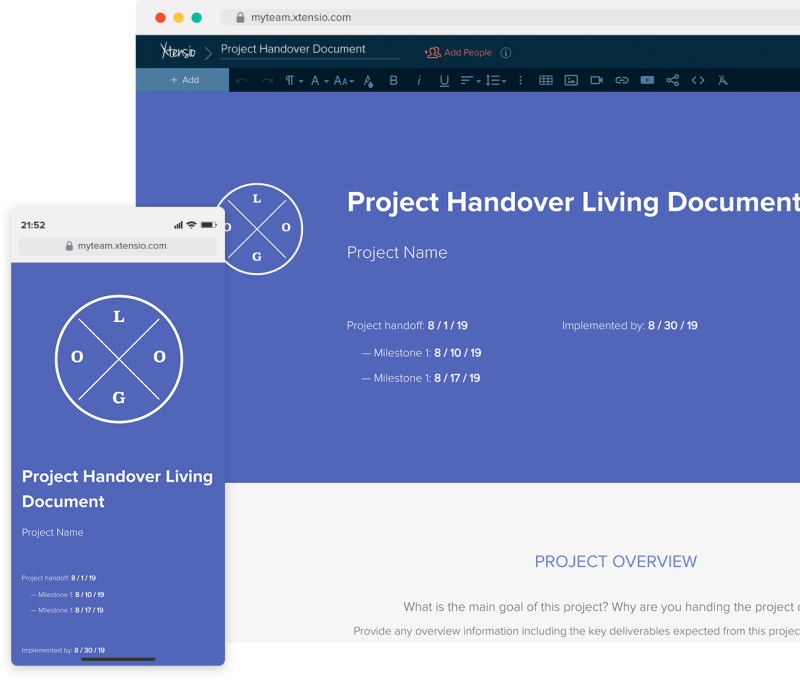Insert a video

click(x=596, y=80)
